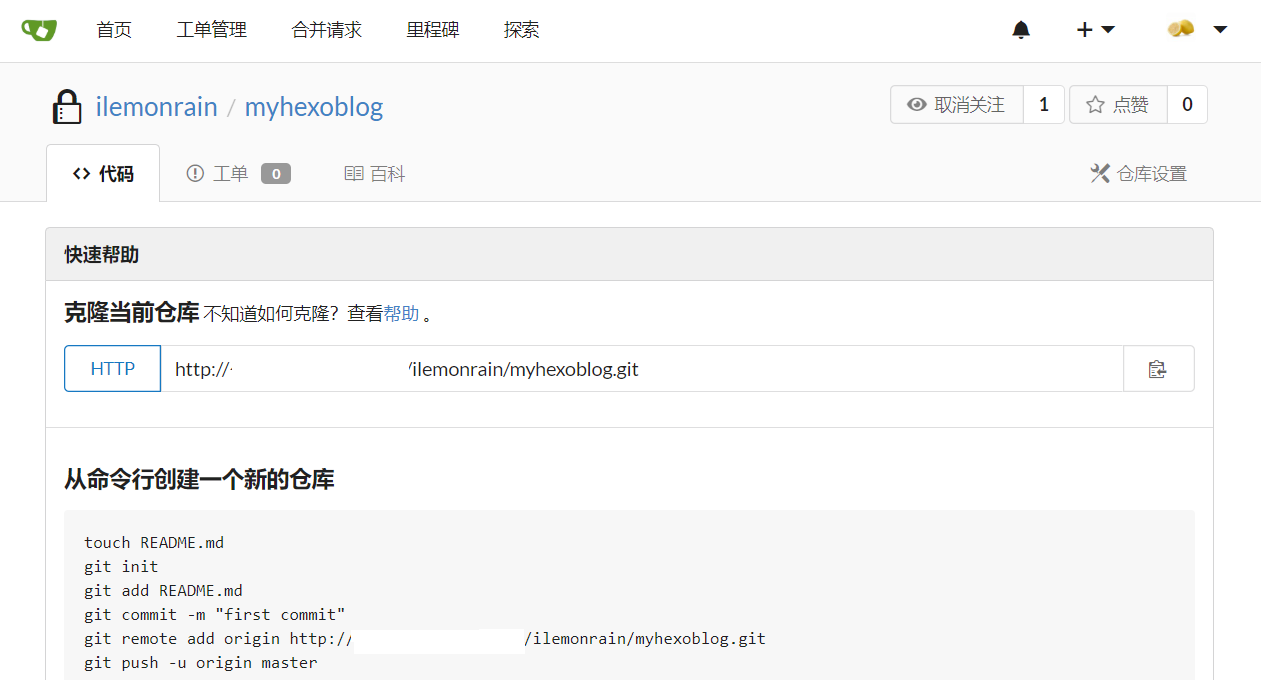Copy the clone URL with clipboard icon
The image size is (1261, 680).
pos(1158,369)
